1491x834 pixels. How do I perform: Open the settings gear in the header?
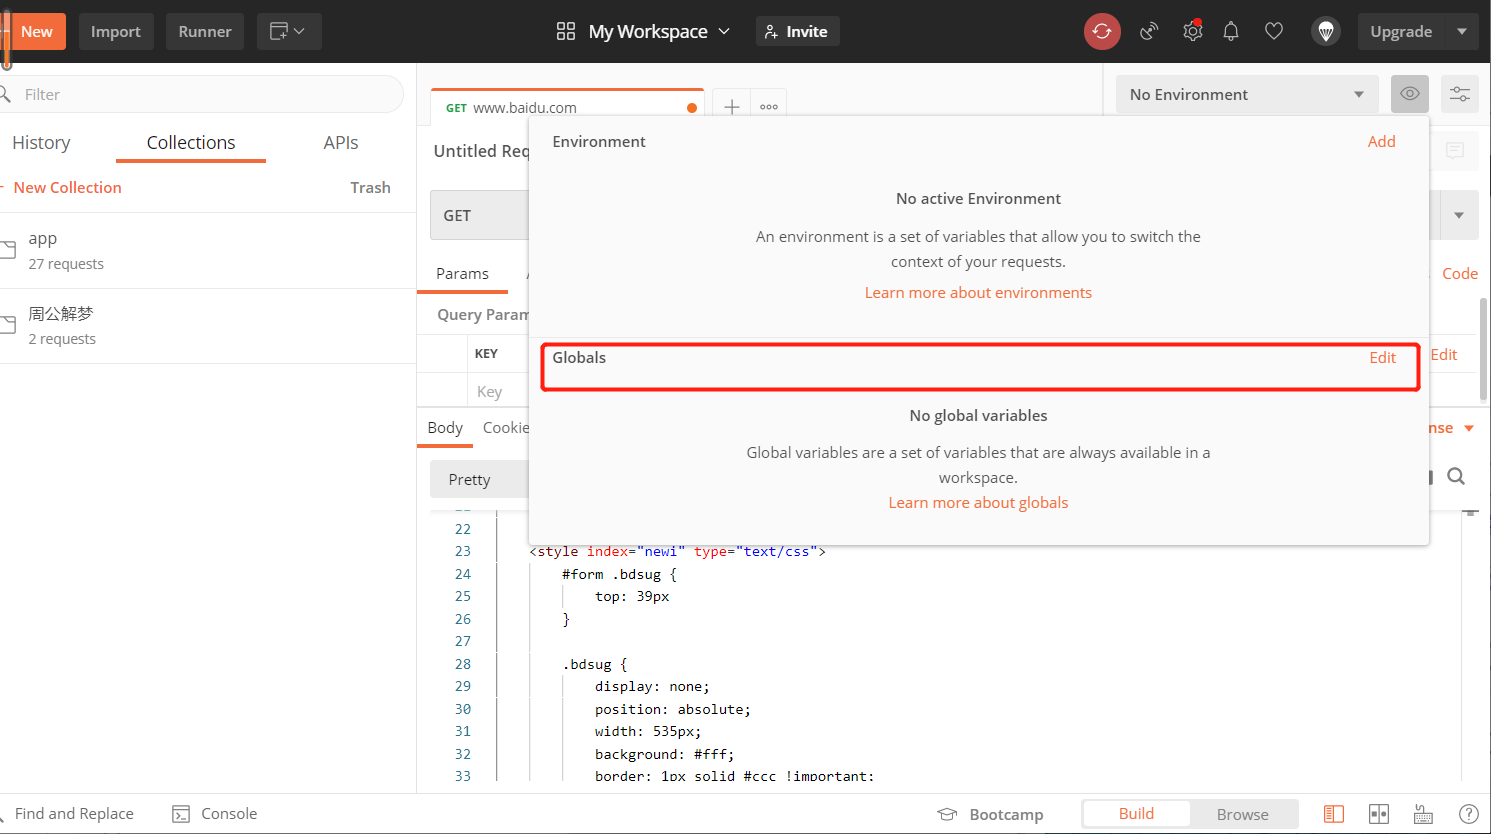tap(1192, 31)
